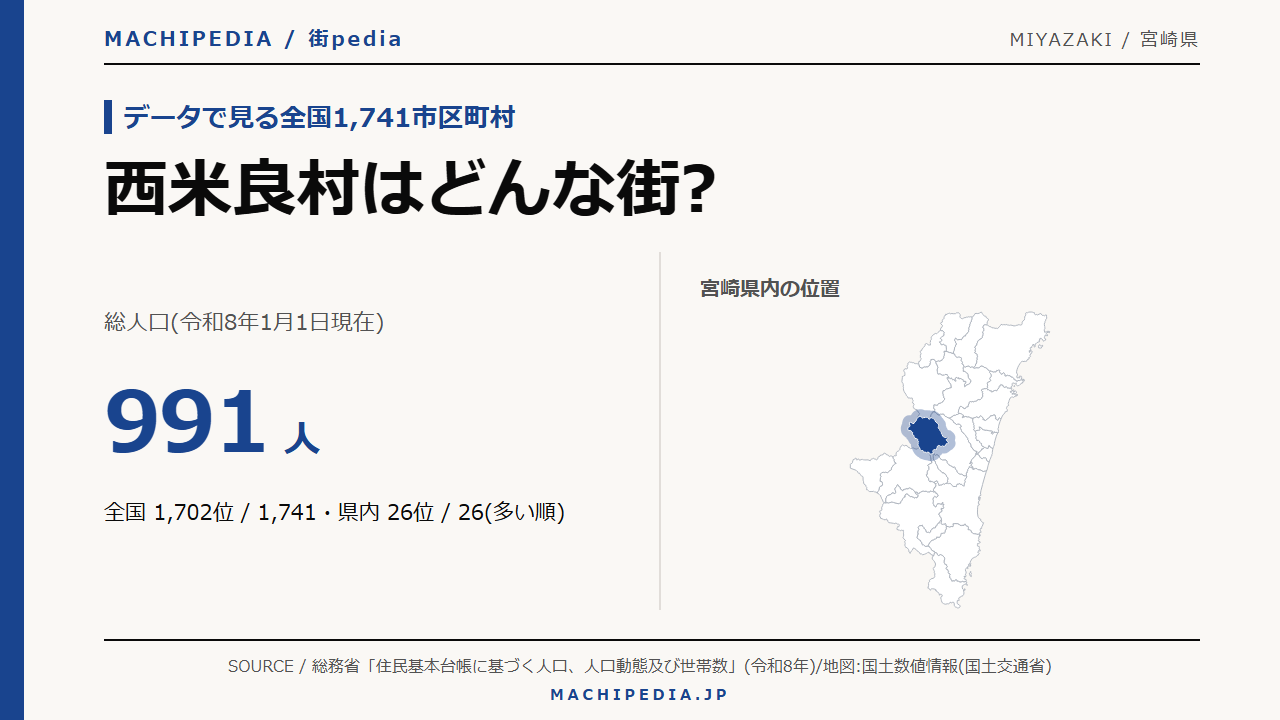Click the MACHIPEDIA / 街pedia header title
Screen dimensions: 1280x720
(x=253, y=39)
